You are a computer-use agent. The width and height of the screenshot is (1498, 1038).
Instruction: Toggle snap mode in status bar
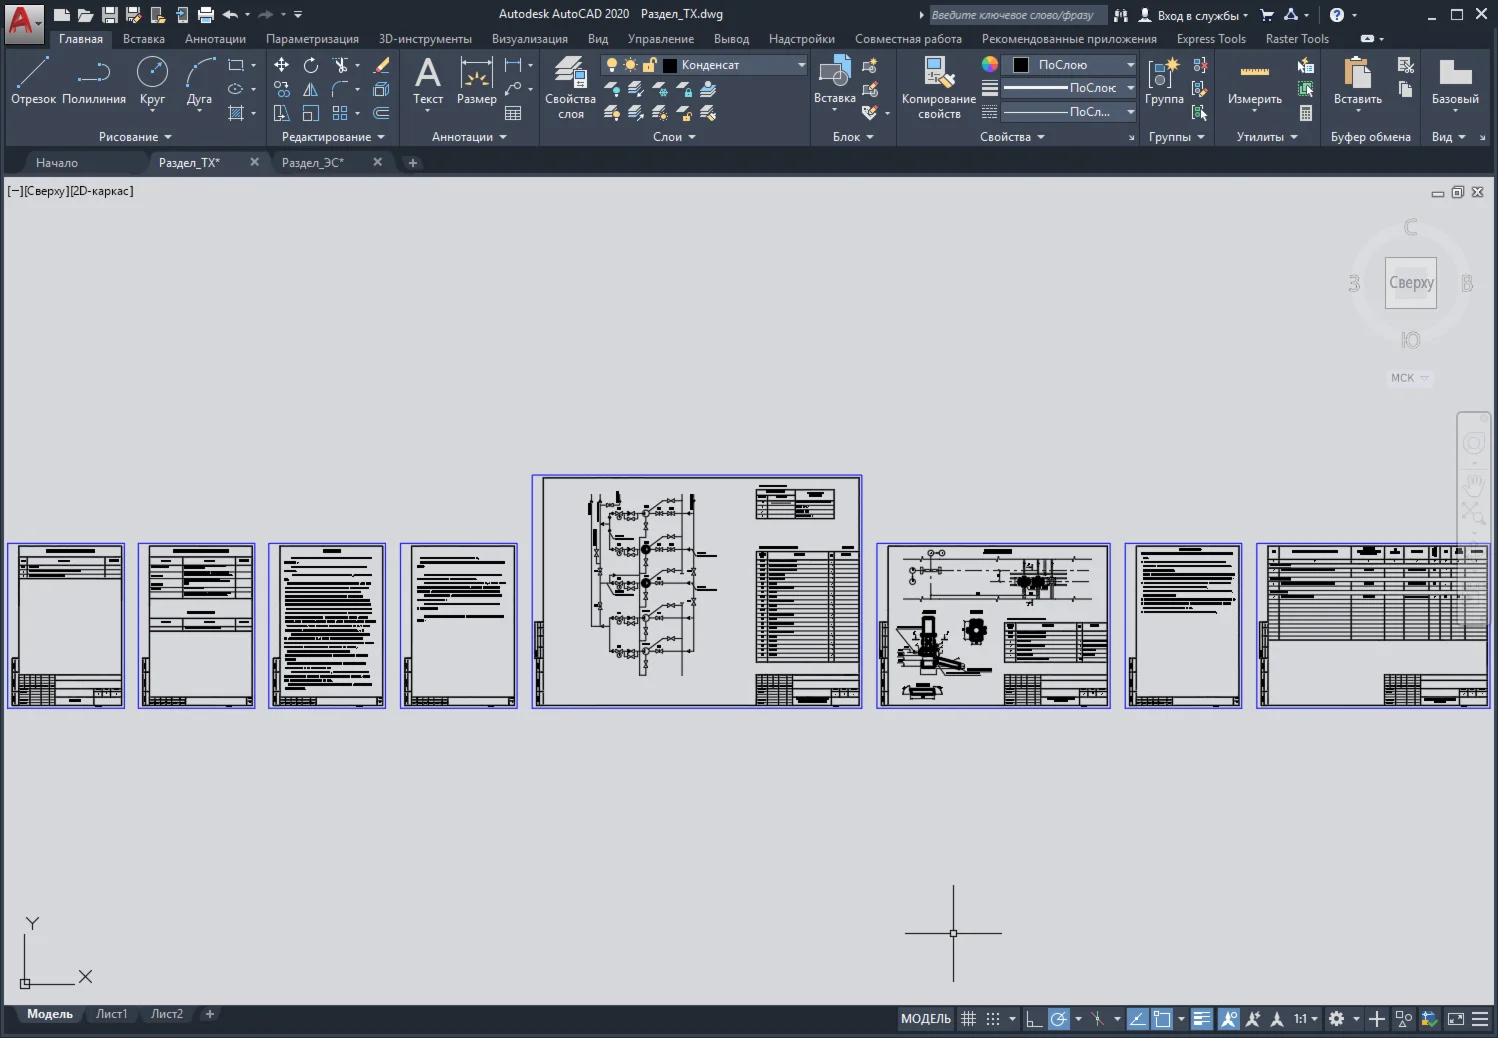point(993,1019)
